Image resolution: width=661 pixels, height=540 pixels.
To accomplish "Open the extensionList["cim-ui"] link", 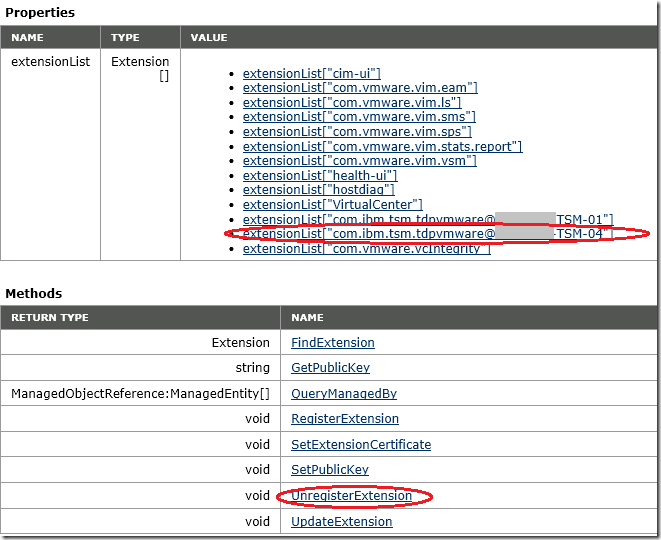I will pos(311,73).
